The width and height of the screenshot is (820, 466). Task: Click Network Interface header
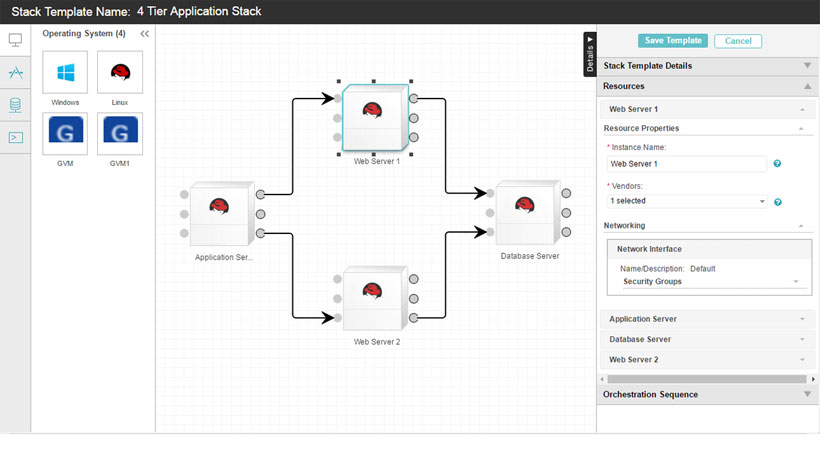pos(709,249)
